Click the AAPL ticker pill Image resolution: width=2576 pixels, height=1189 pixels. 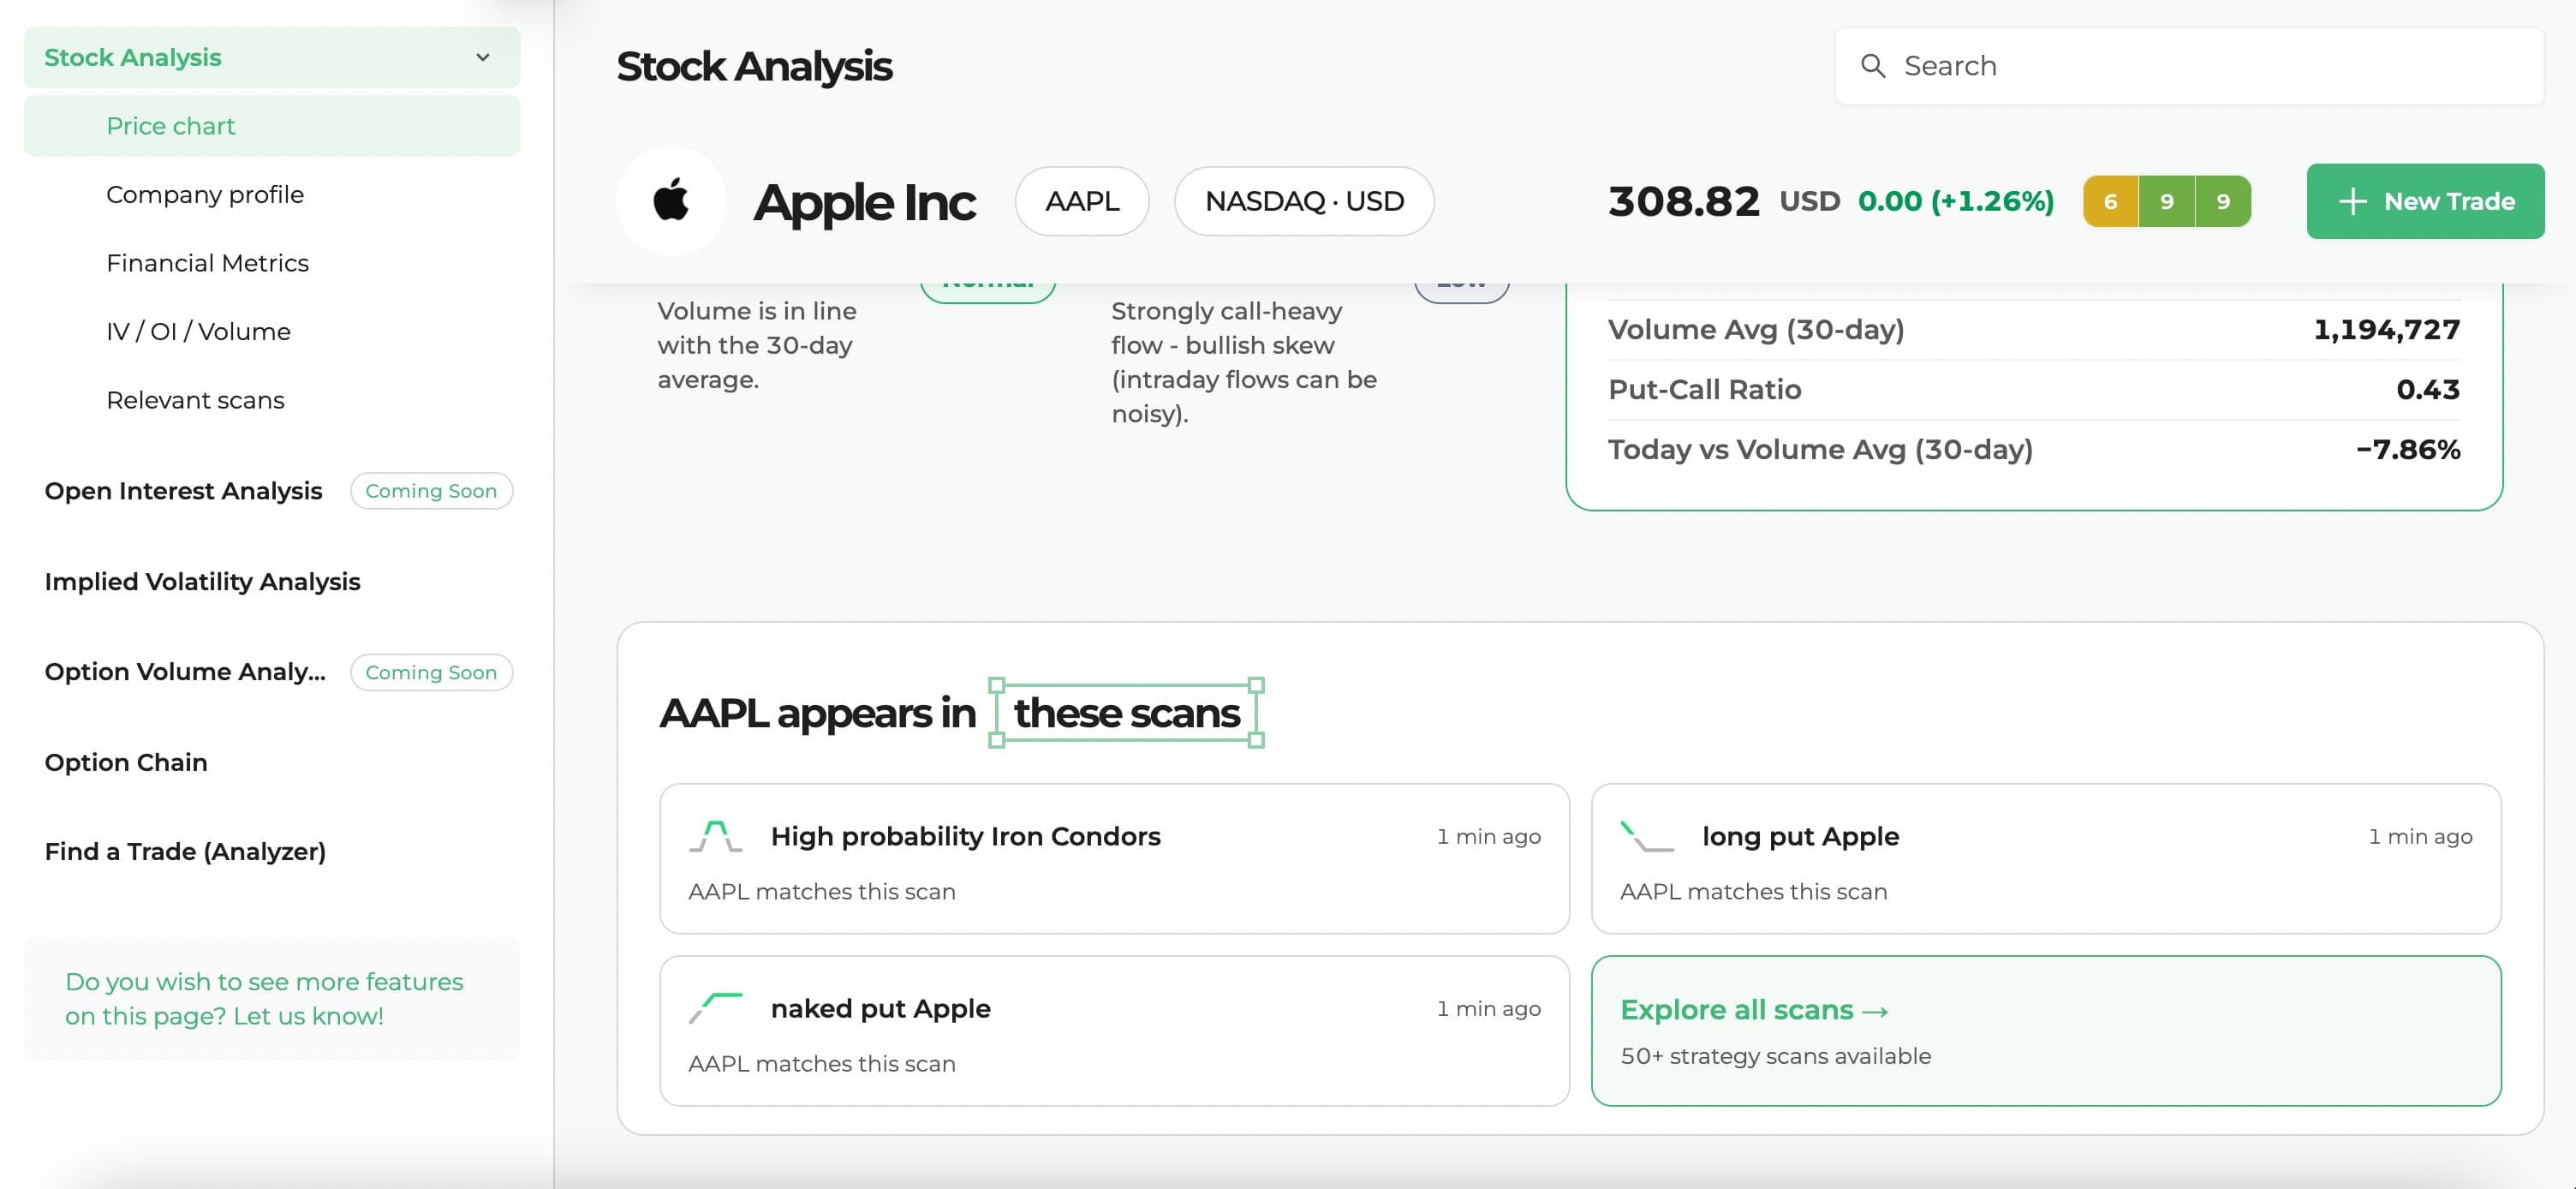(x=1082, y=201)
